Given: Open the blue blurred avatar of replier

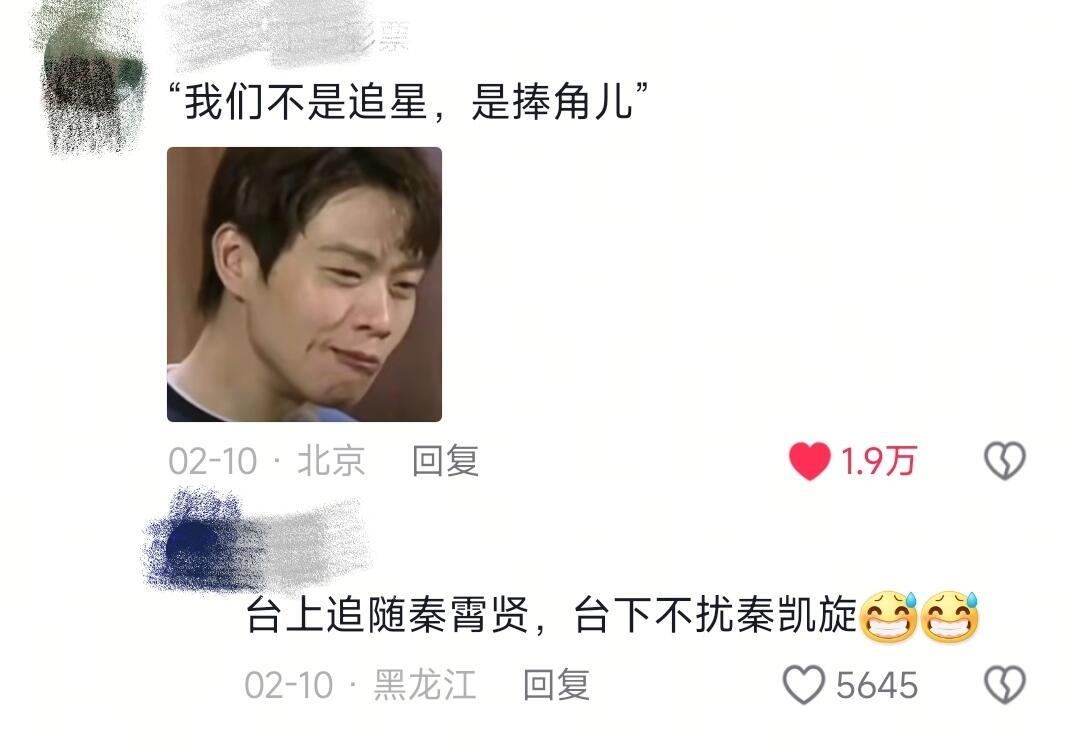Looking at the screenshot, I should point(195,542).
